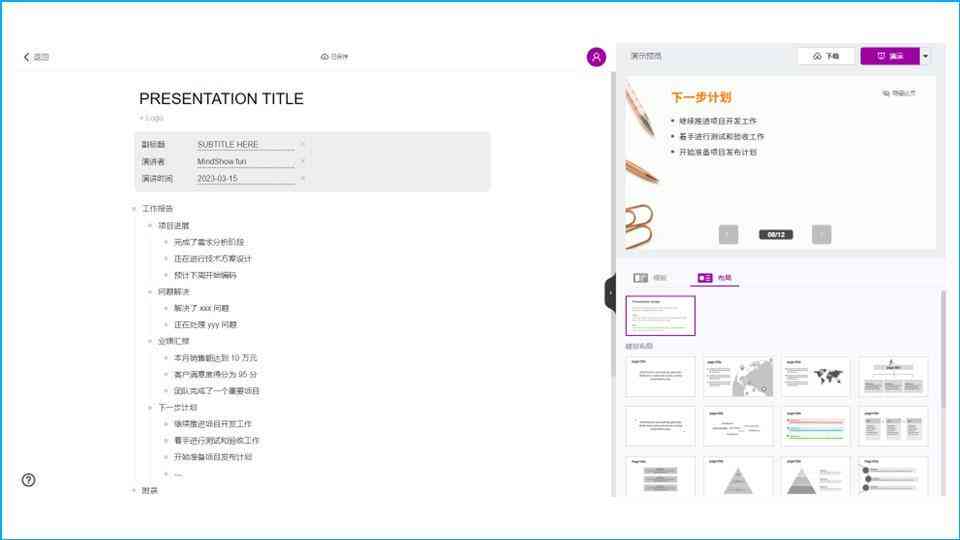Clear the SUBTITLE HERE field with its x
The width and height of the screenshot is (960, 540).
click(x=302, y=144)
